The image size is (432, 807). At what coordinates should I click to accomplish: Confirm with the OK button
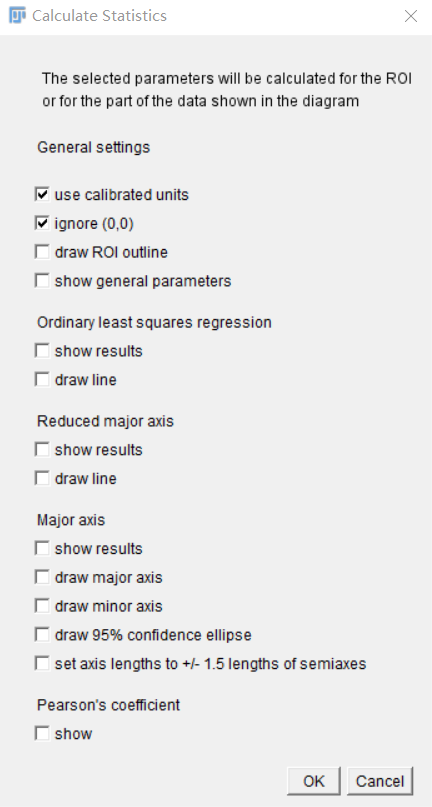(x=314, y=781)
